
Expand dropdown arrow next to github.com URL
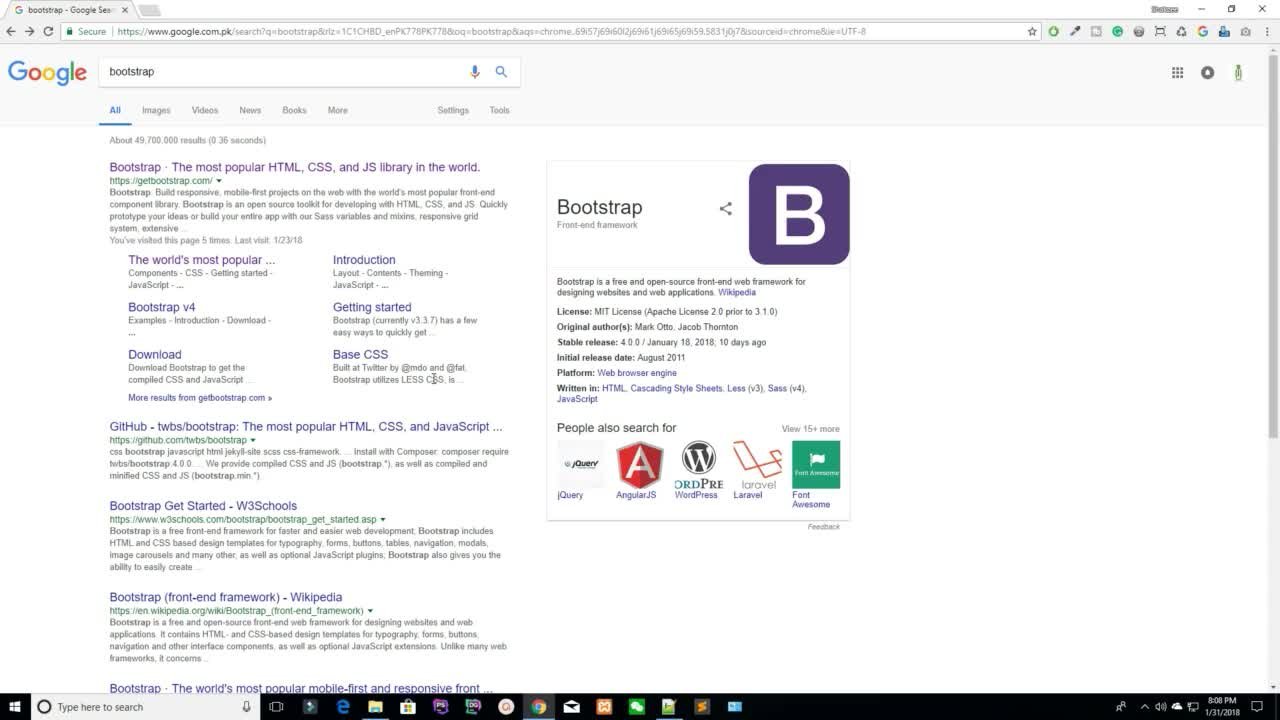click(x=253, y=440)
